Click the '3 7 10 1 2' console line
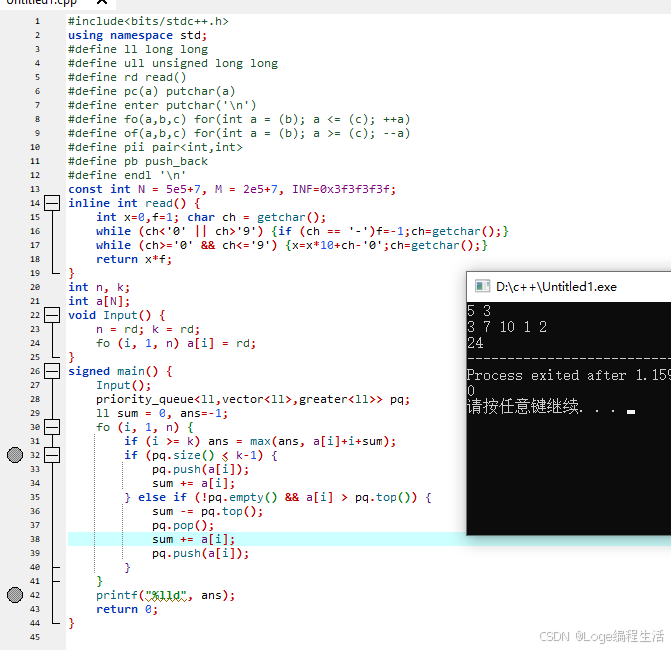The height and width of the screenshot is (650, 671). coord(507,327)
